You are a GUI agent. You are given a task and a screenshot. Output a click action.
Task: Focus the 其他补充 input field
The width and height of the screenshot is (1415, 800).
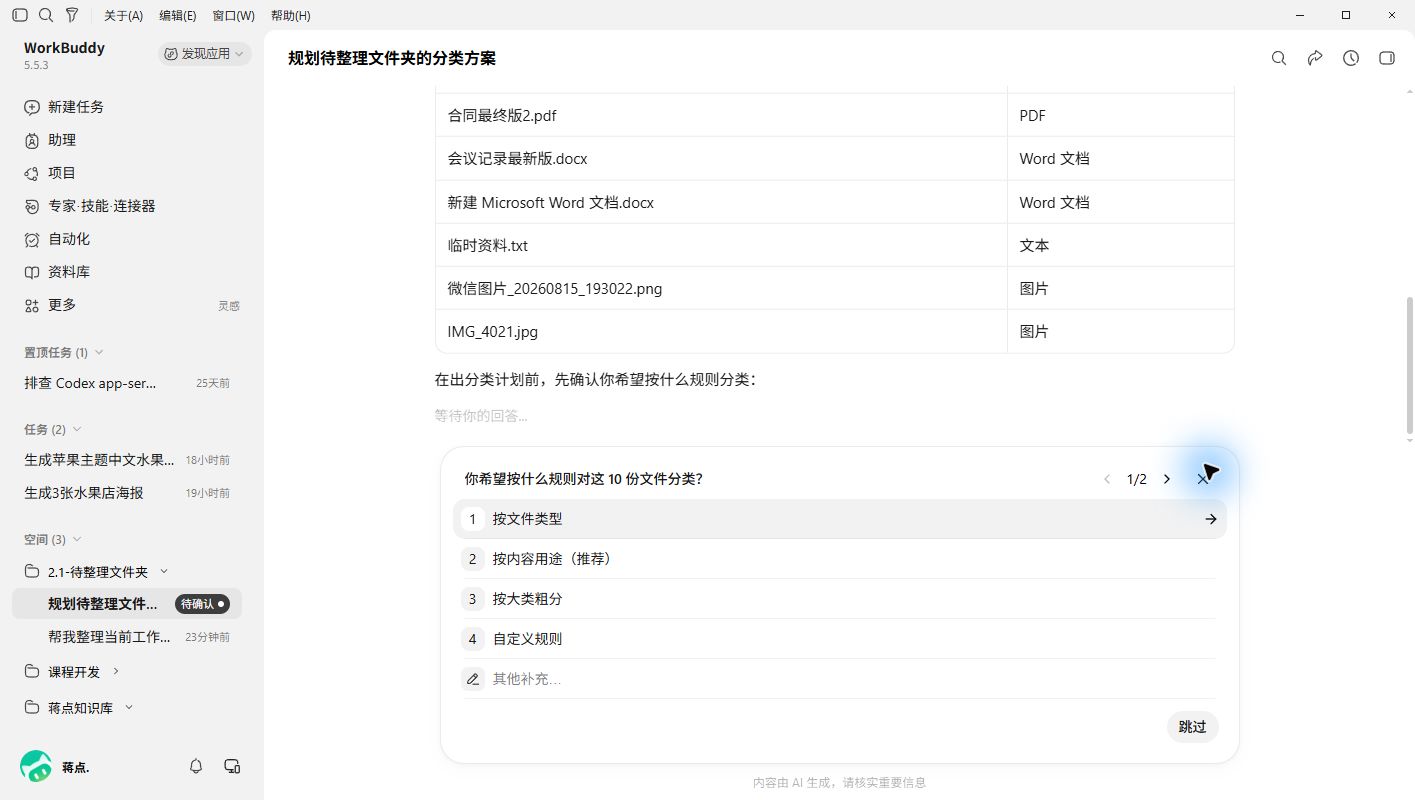click(853, 679)
